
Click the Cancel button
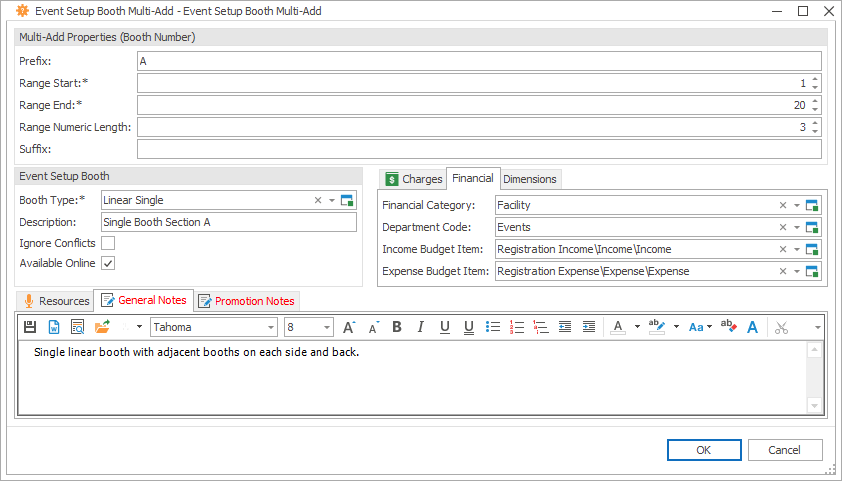[x=785, y=450]
